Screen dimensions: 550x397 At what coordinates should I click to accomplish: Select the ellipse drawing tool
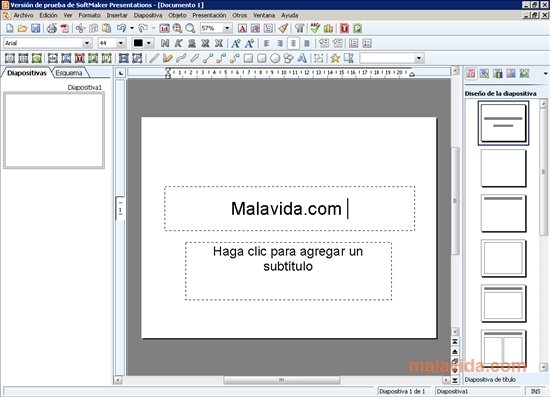(x=275, y=58)
